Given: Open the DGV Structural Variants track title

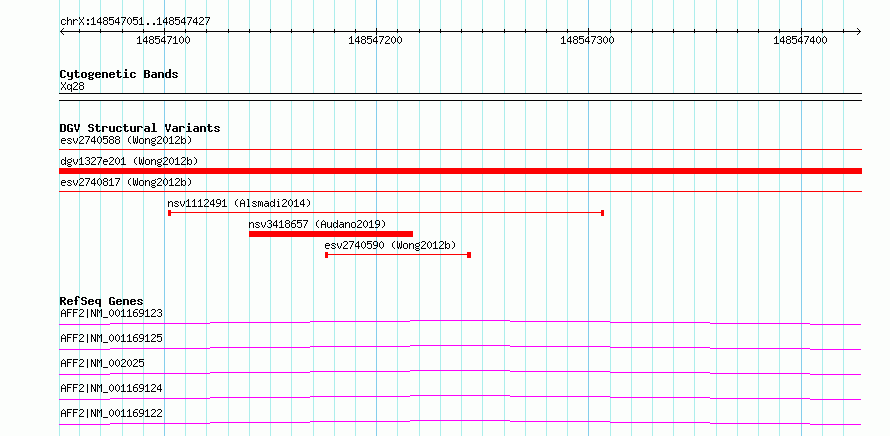Looking at the screenshot, I should [x=140, y=128].
